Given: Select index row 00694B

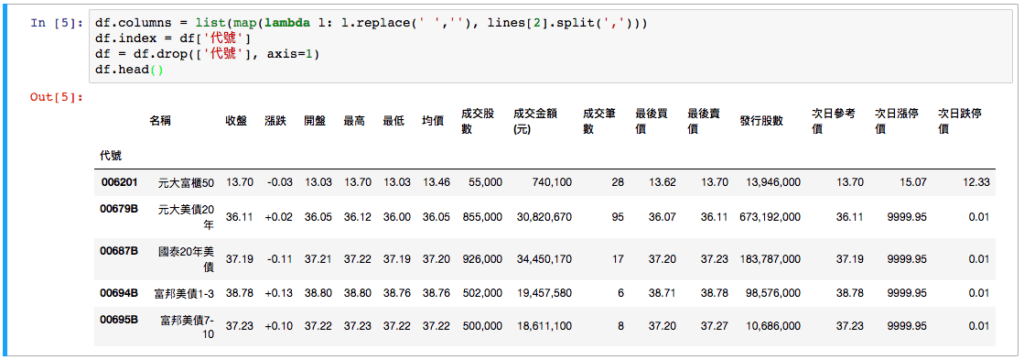Looking at the screenshot, I should pos(119,293).
